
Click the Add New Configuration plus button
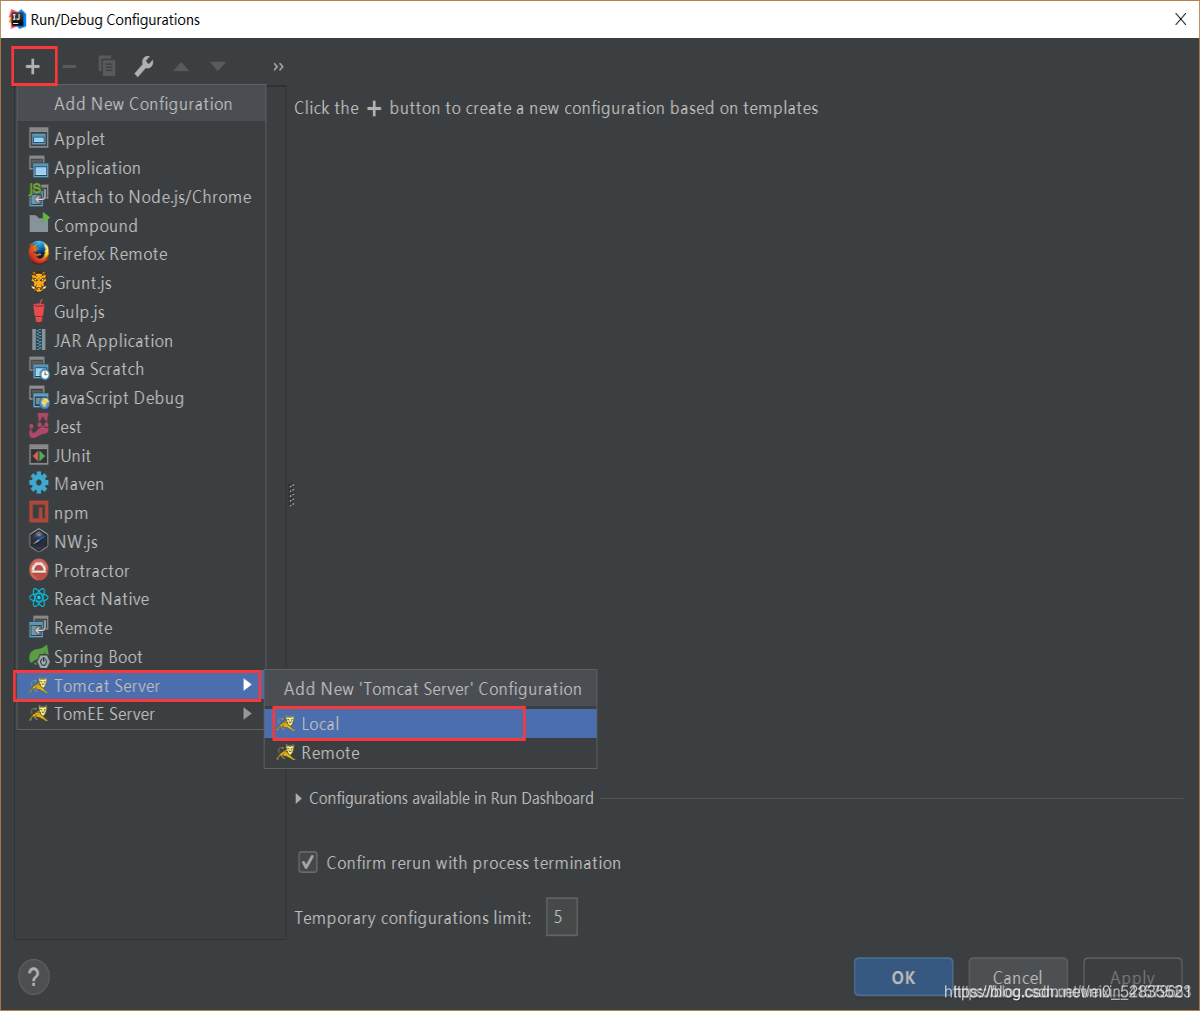[33, 67]
